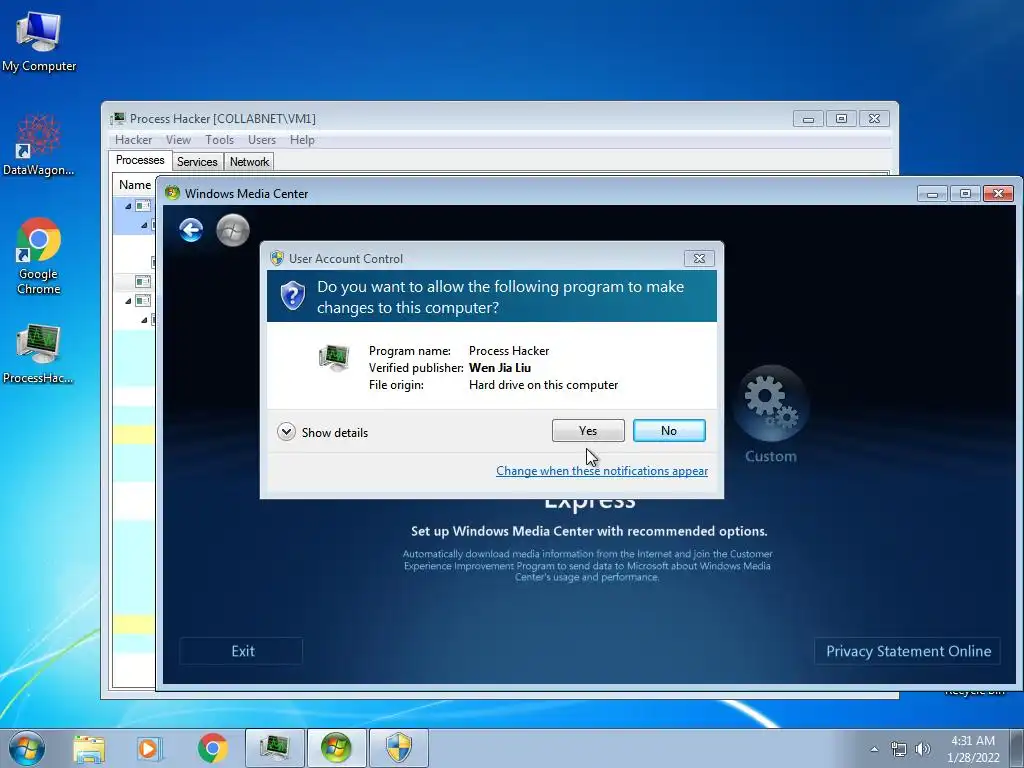The width and height of the screenshot is (1024, 768).
Task: Click the Name column header in Process Hacker
Action: 135,185
